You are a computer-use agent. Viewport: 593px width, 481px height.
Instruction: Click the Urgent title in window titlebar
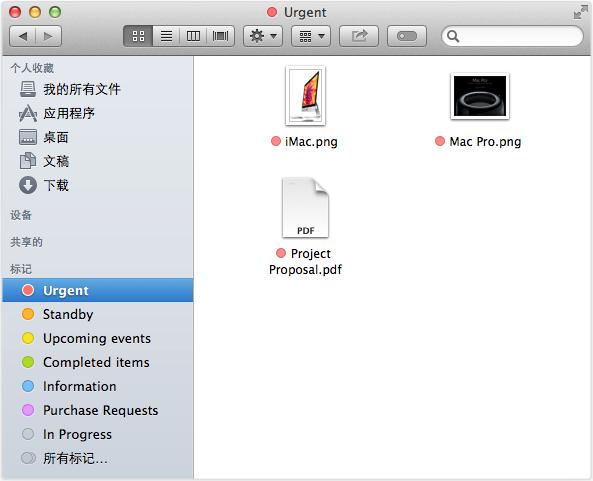point(305,12)
